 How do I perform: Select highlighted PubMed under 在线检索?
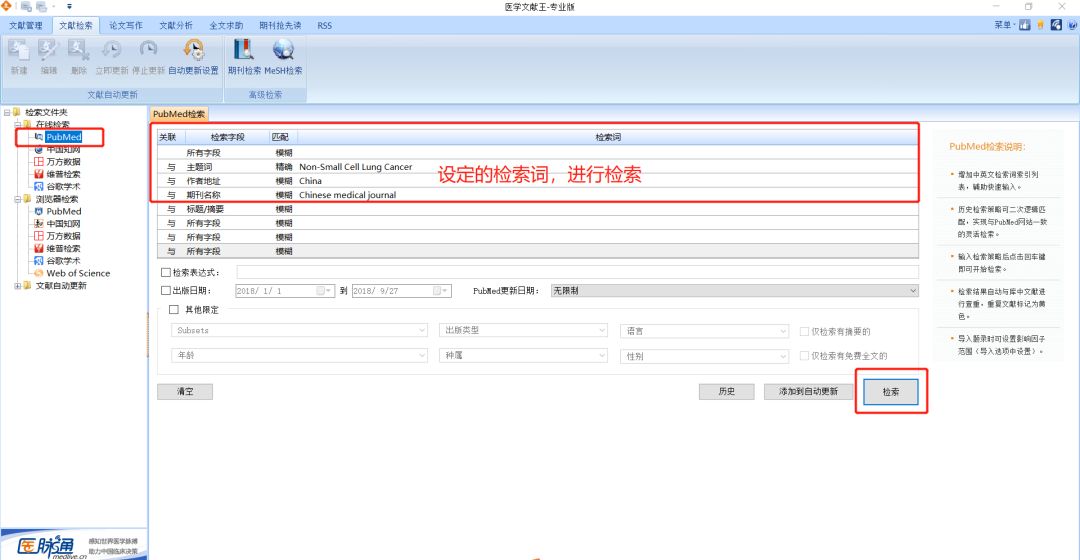tap(63, 137)
